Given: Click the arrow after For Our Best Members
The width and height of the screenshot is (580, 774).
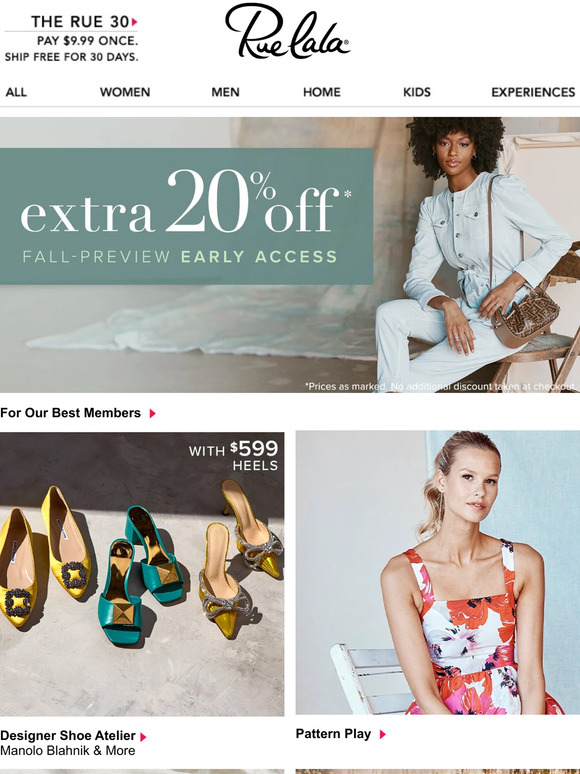Looking at the screenshot, I should coord(153,413).
